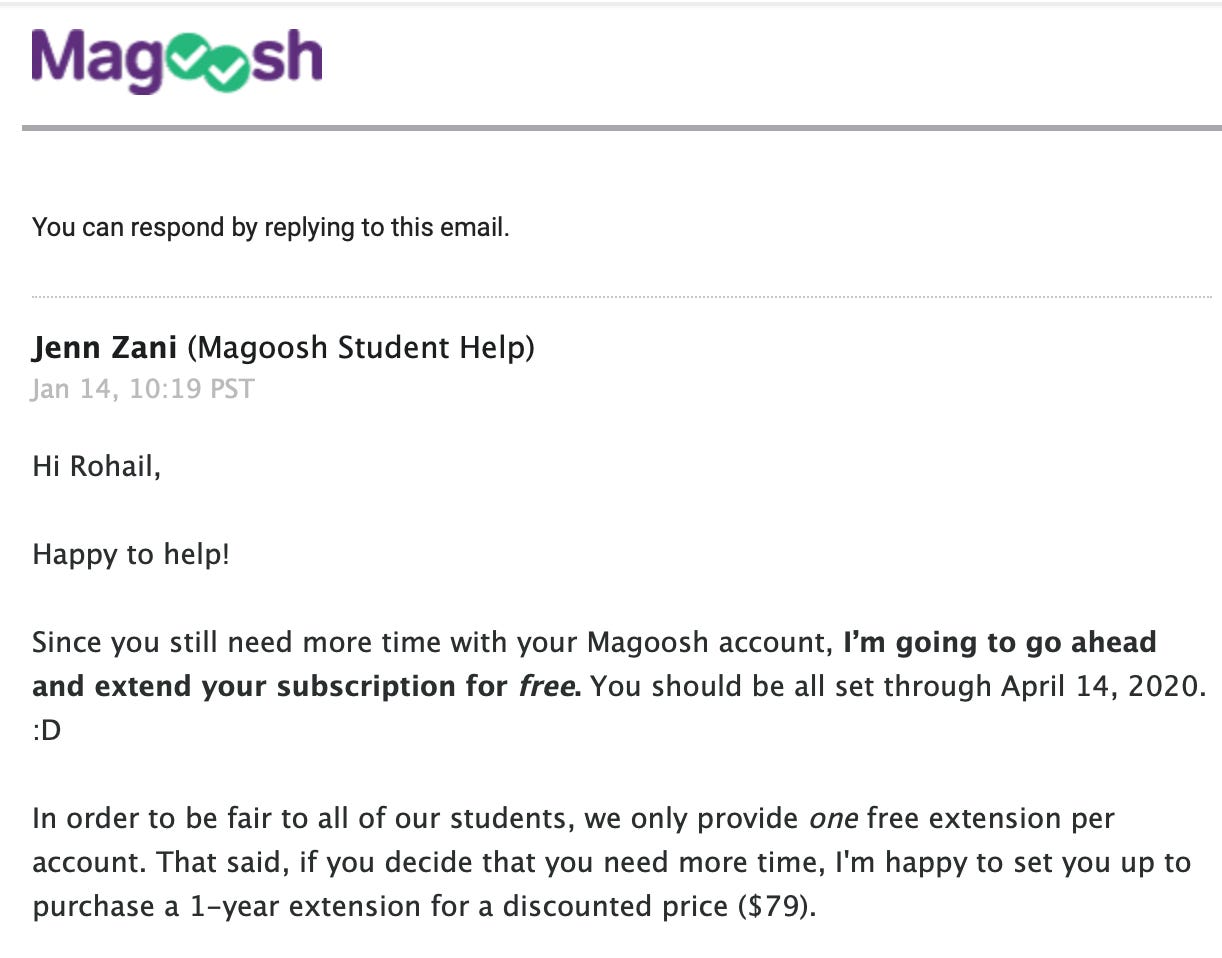Click the Magoosh logo in the header
Viewport: 1222px width, 958px height.
[176, 60]
